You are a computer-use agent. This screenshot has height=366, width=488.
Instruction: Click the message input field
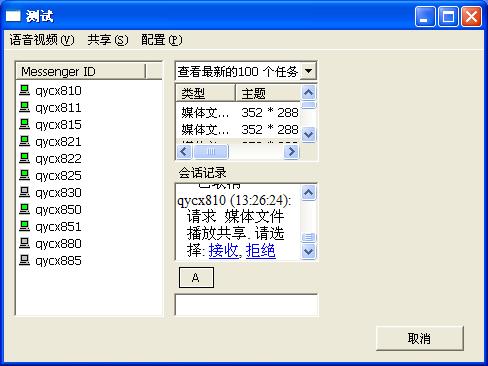(246, 305)
